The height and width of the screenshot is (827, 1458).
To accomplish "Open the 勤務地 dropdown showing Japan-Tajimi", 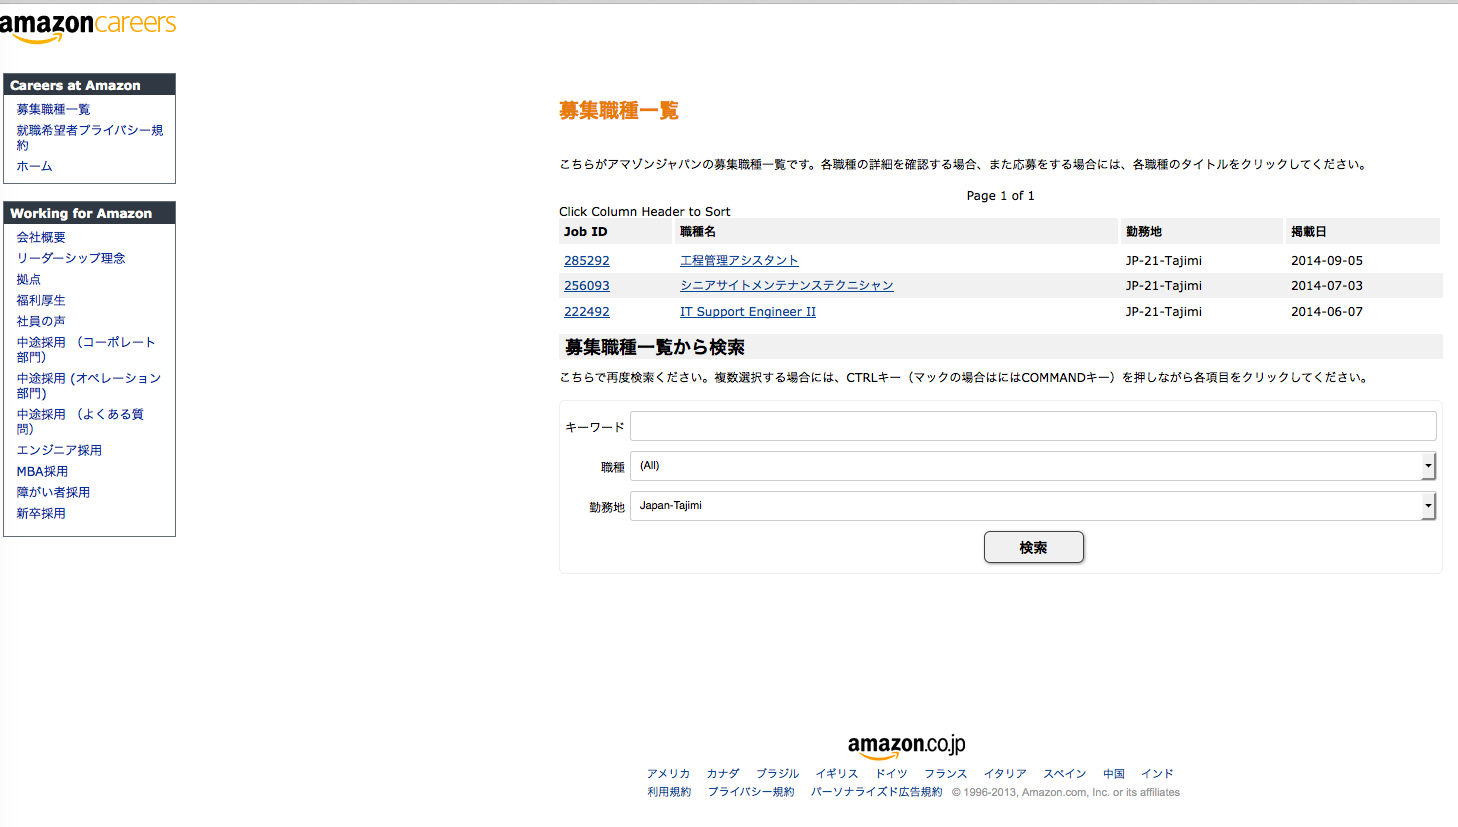I will pyautogui.click(x=1033, y=506).
